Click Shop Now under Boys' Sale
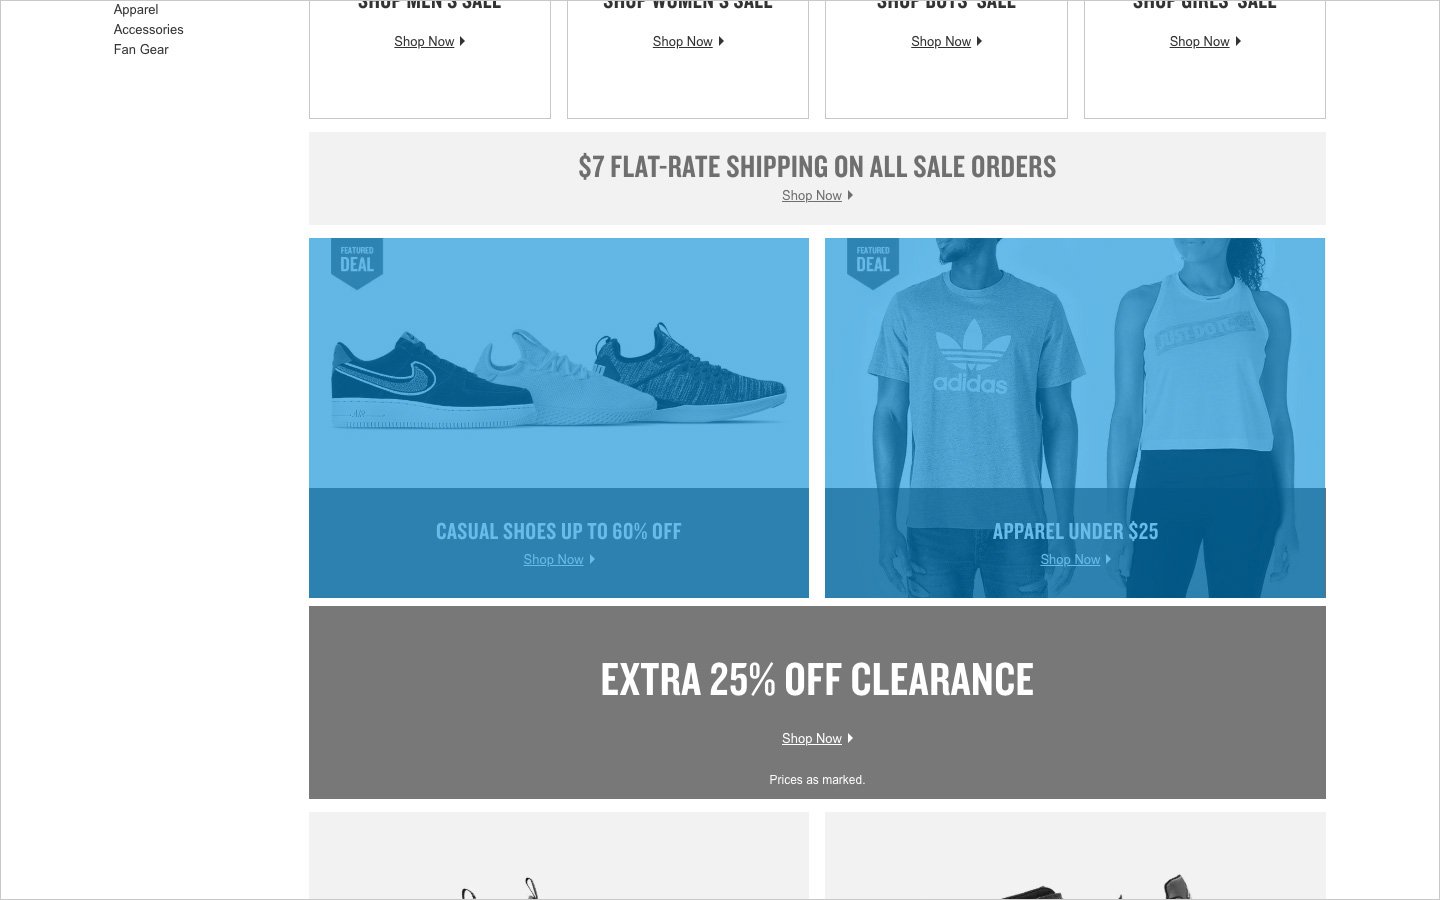 point(941,42)
